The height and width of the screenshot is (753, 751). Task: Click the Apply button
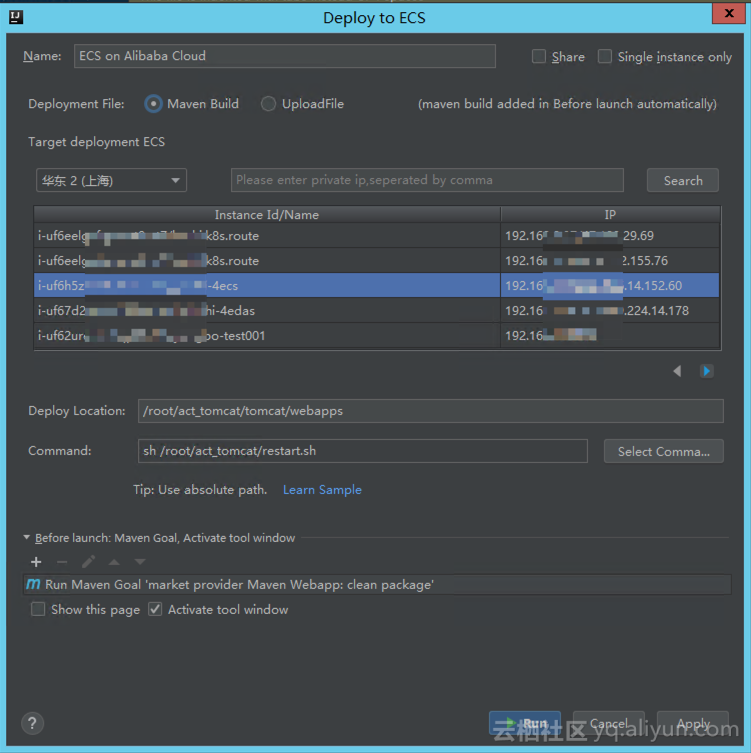click(693, 723)
